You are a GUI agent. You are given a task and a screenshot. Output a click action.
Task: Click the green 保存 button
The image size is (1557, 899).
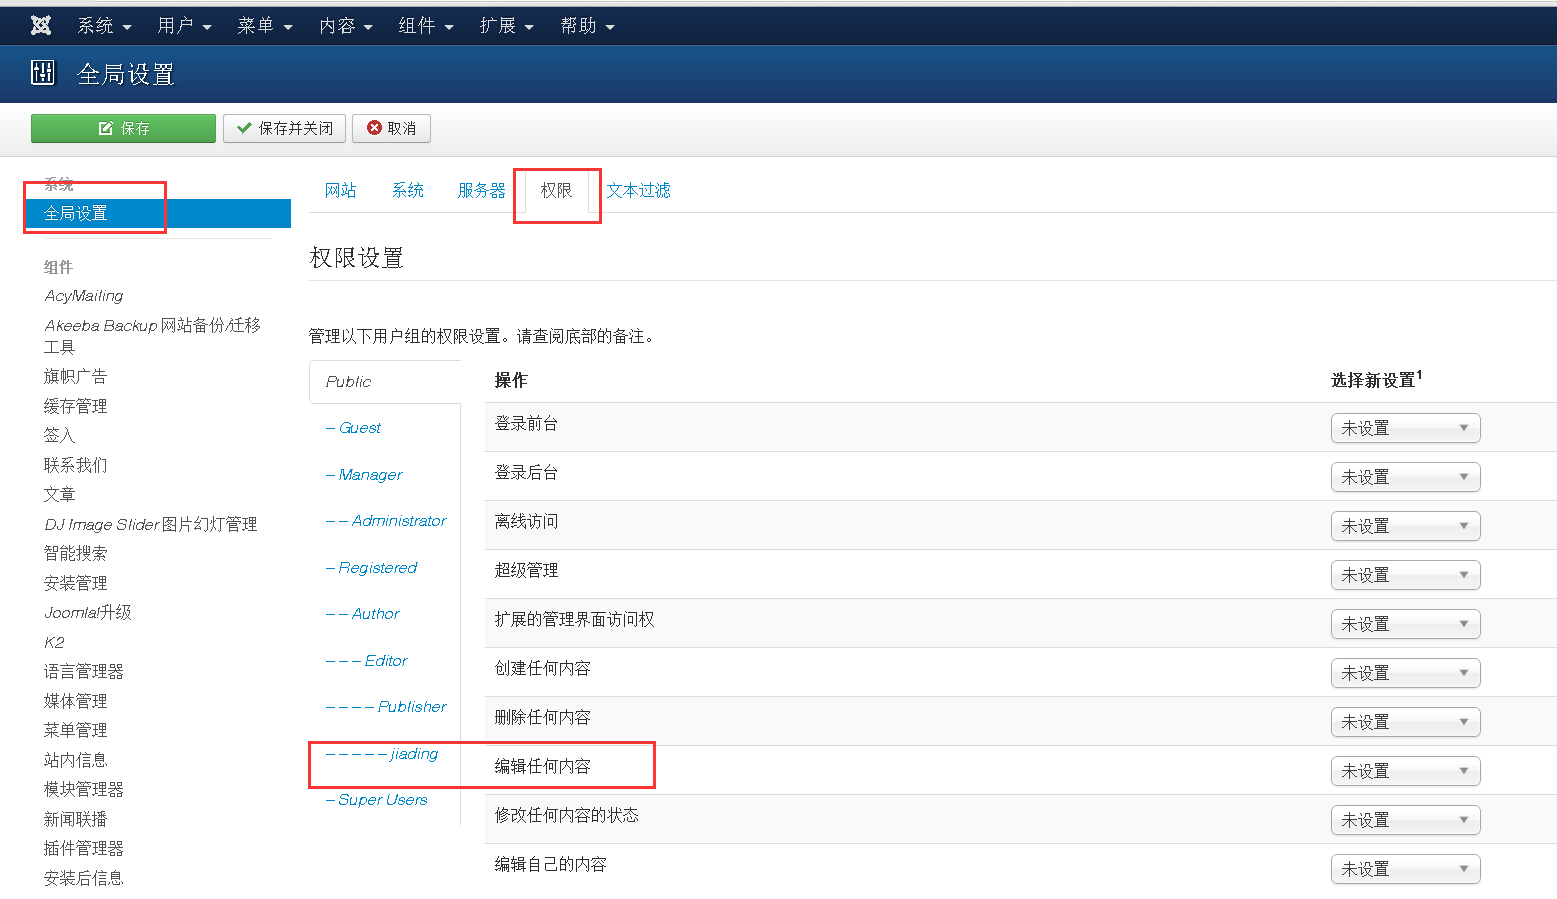tap(123, 128)
